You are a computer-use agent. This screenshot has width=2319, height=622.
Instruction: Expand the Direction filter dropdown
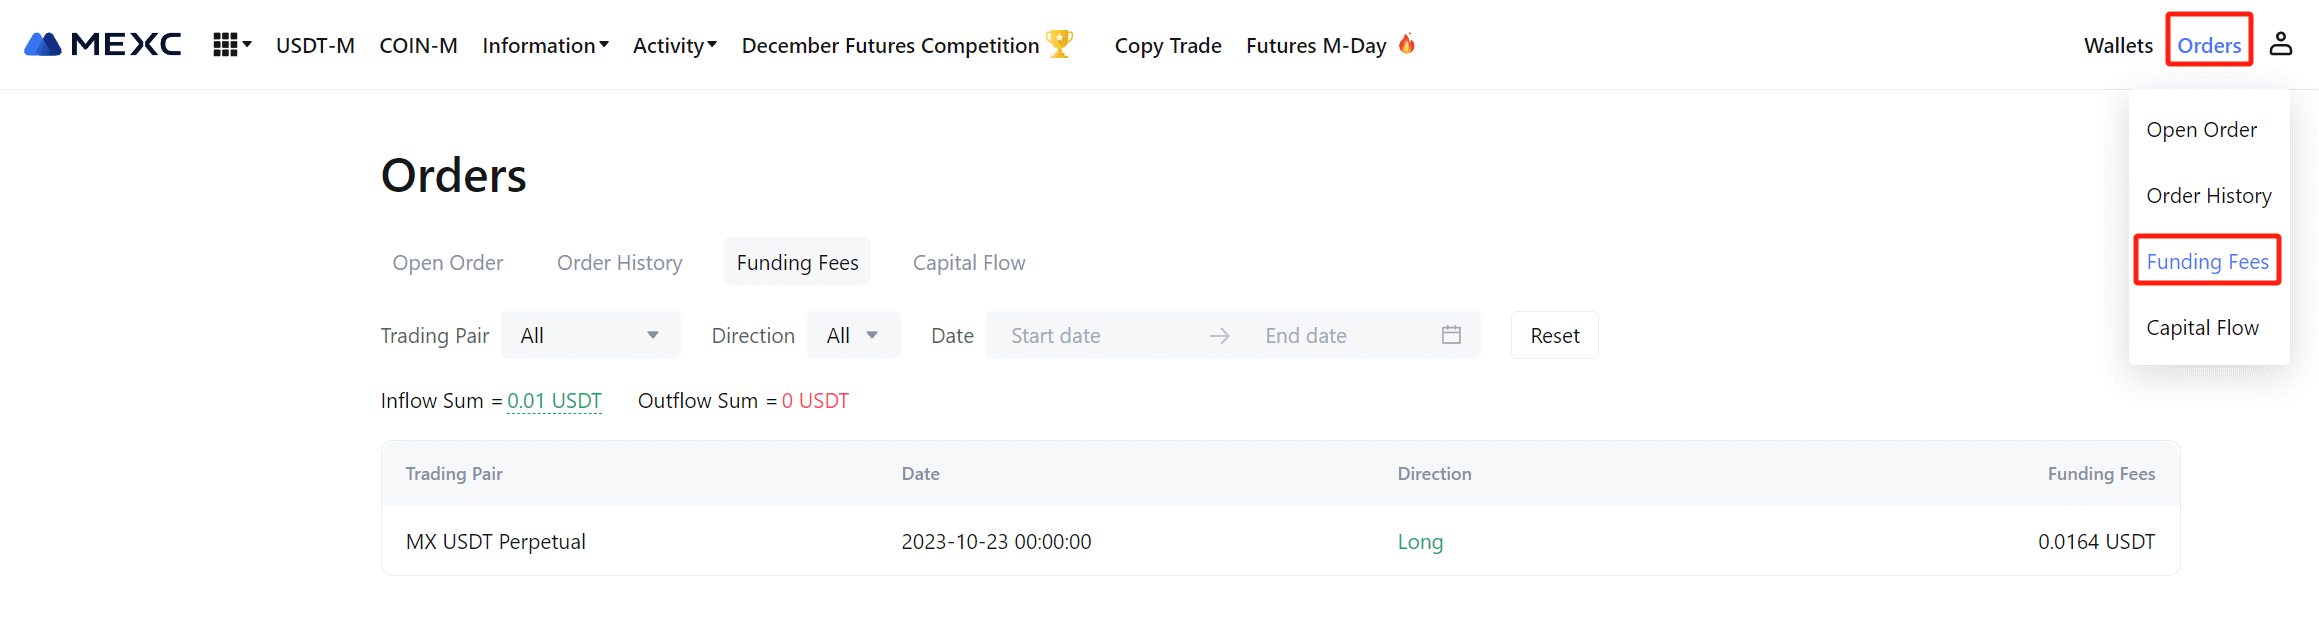(x=853, y=335)
